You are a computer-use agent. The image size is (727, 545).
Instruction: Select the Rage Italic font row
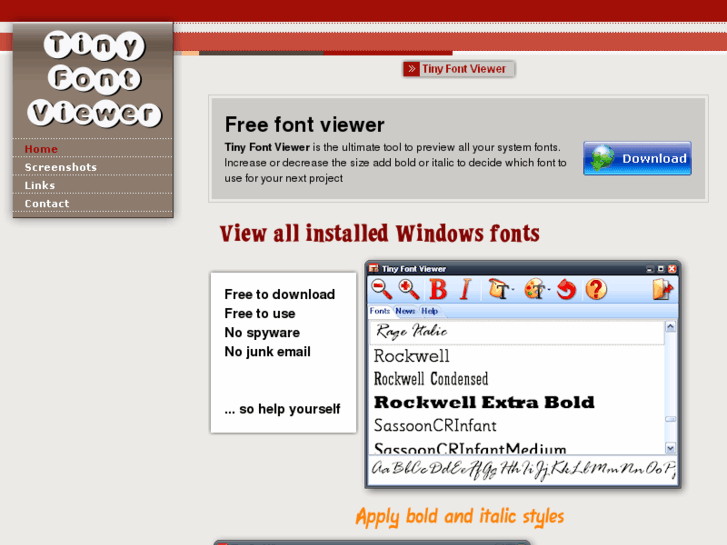coord(517,332)
